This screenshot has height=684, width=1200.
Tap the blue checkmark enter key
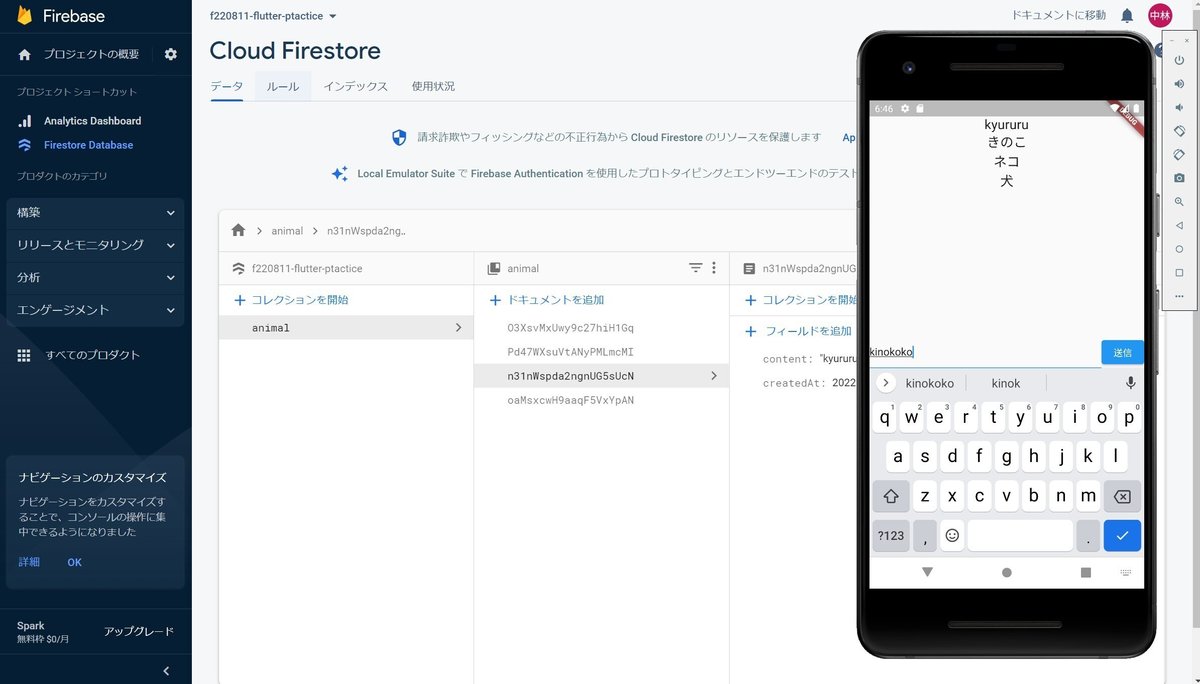pos(1122,535)
